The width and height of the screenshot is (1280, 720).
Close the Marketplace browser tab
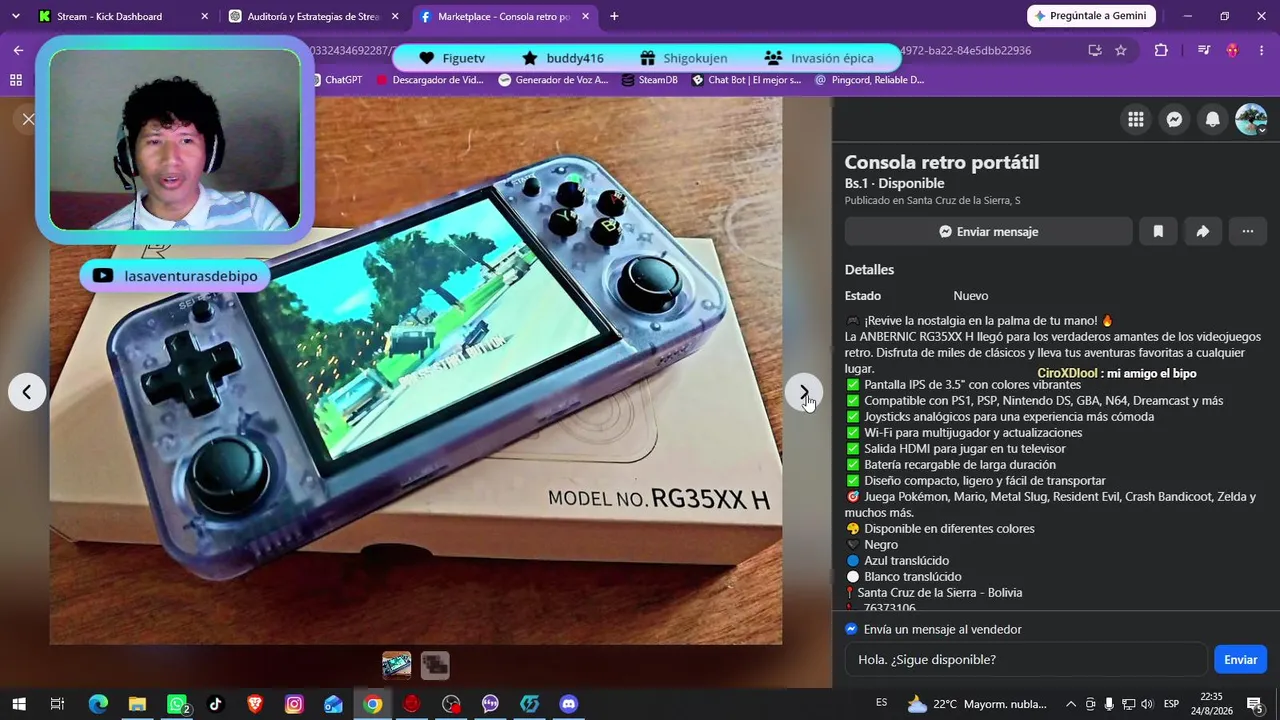pos(586,16)
